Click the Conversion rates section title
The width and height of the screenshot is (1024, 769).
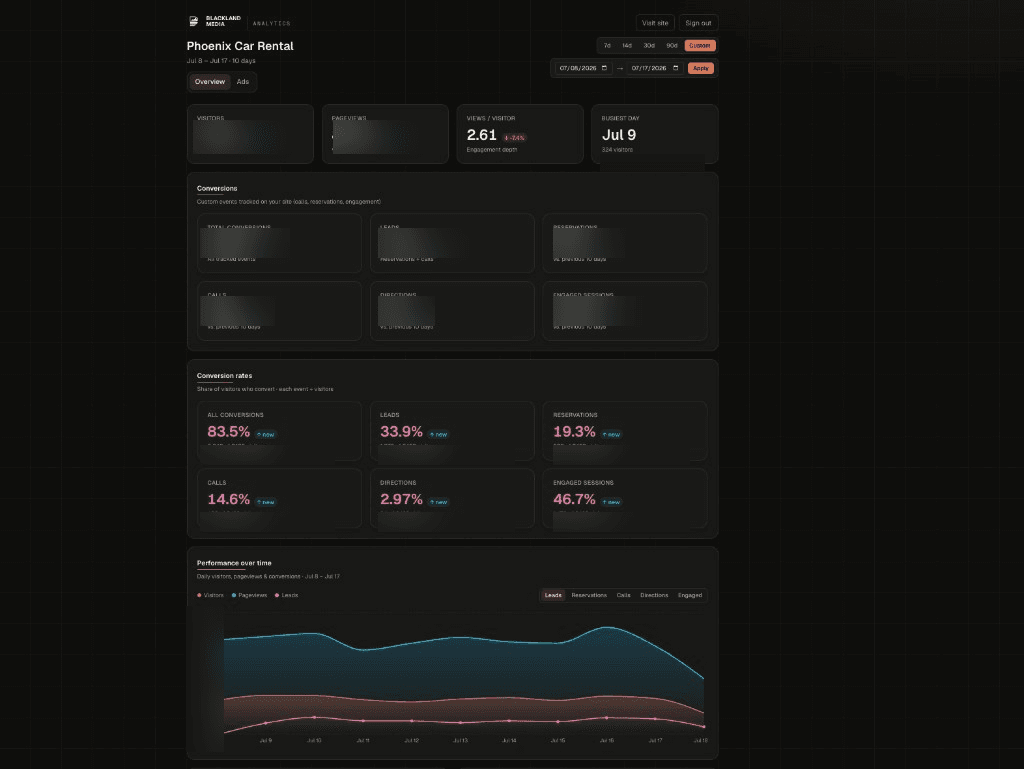[224, 376]
